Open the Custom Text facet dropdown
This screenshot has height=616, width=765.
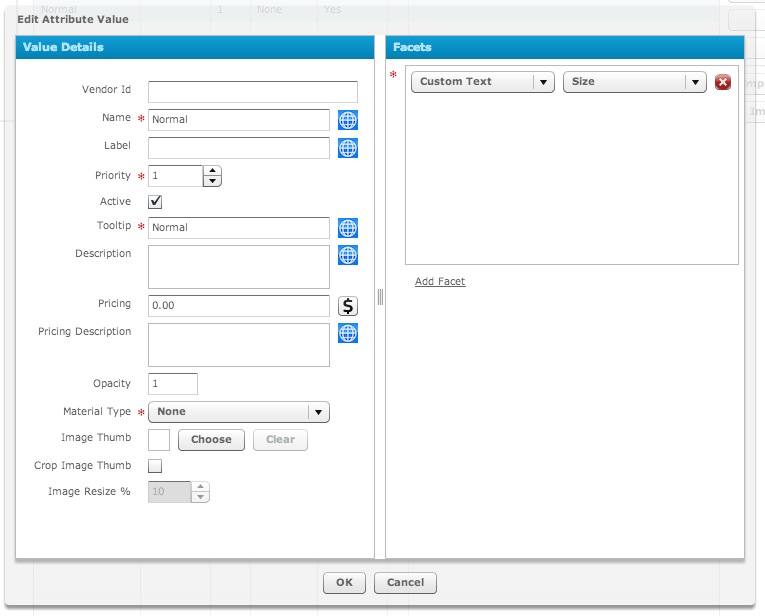click(483, 82)
